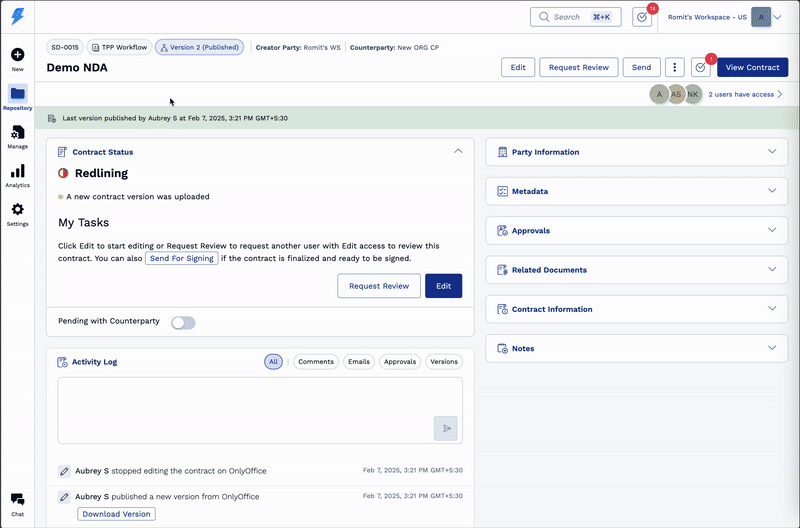Viewport: 800px width, 528px height.
Task: Click the Demo NDA title
Action: point(77,68)
